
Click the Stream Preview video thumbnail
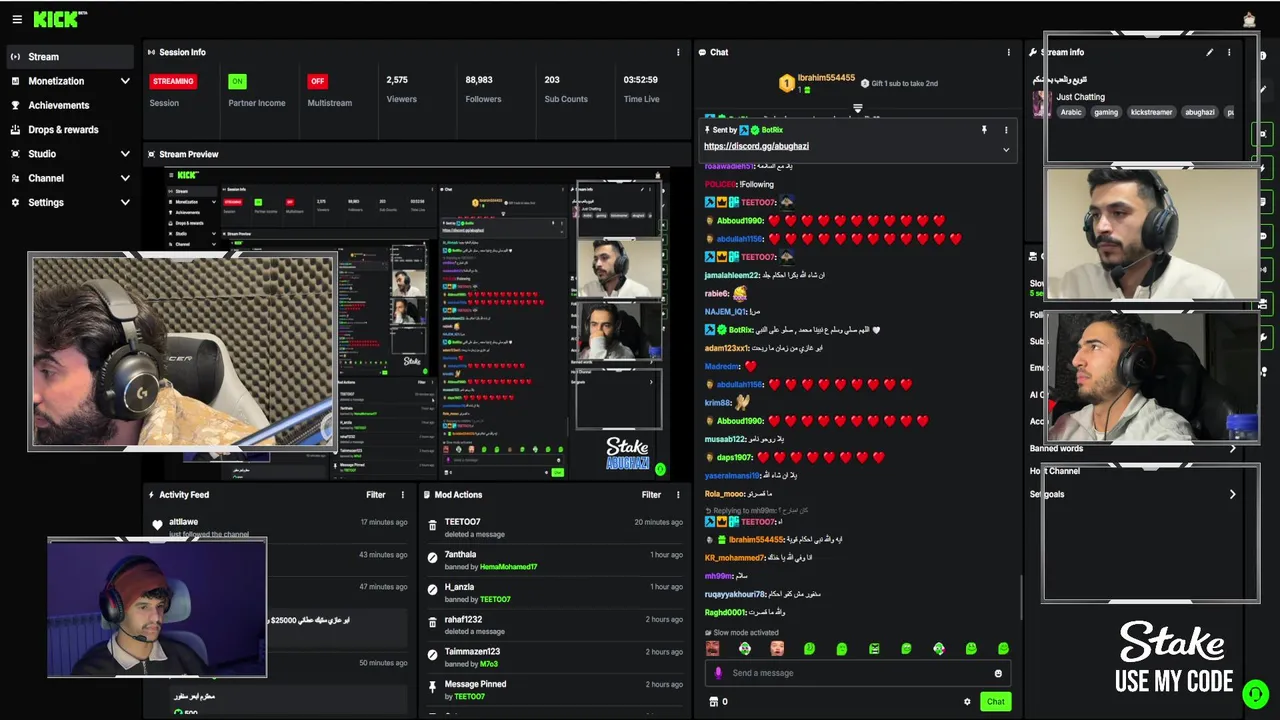coord(417,325)
